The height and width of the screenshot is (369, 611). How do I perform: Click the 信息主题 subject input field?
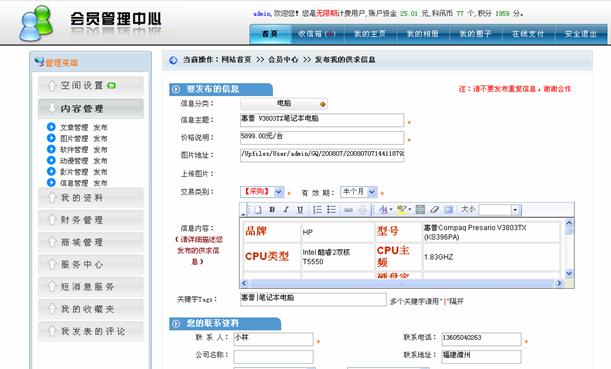(x=322, y=120)
